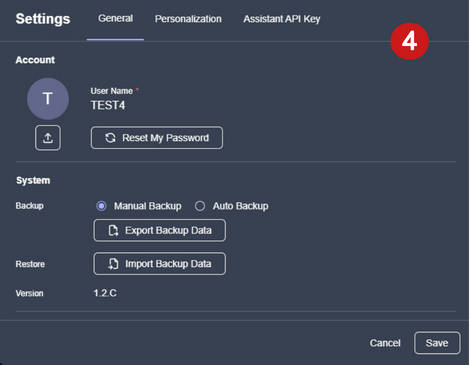Select the General tab

pos(115,18)
